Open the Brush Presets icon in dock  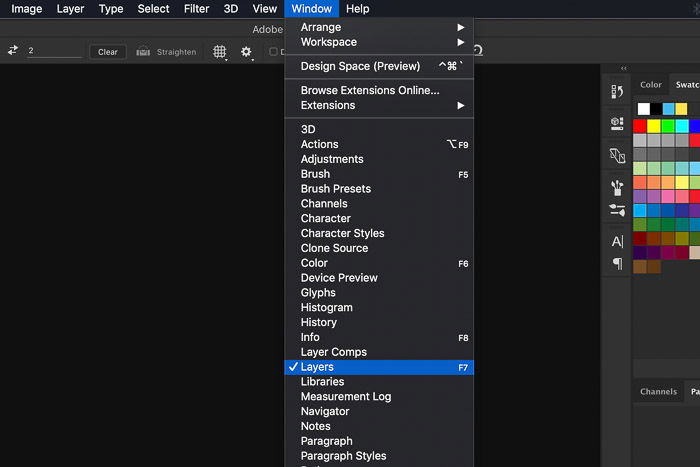pos(617,188)
